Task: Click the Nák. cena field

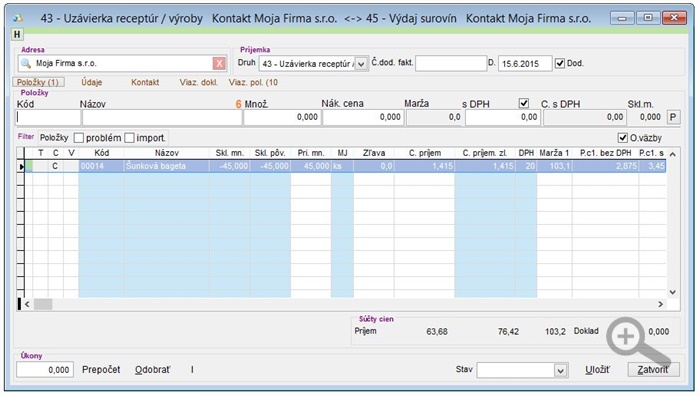Action: tap(363, 117)
